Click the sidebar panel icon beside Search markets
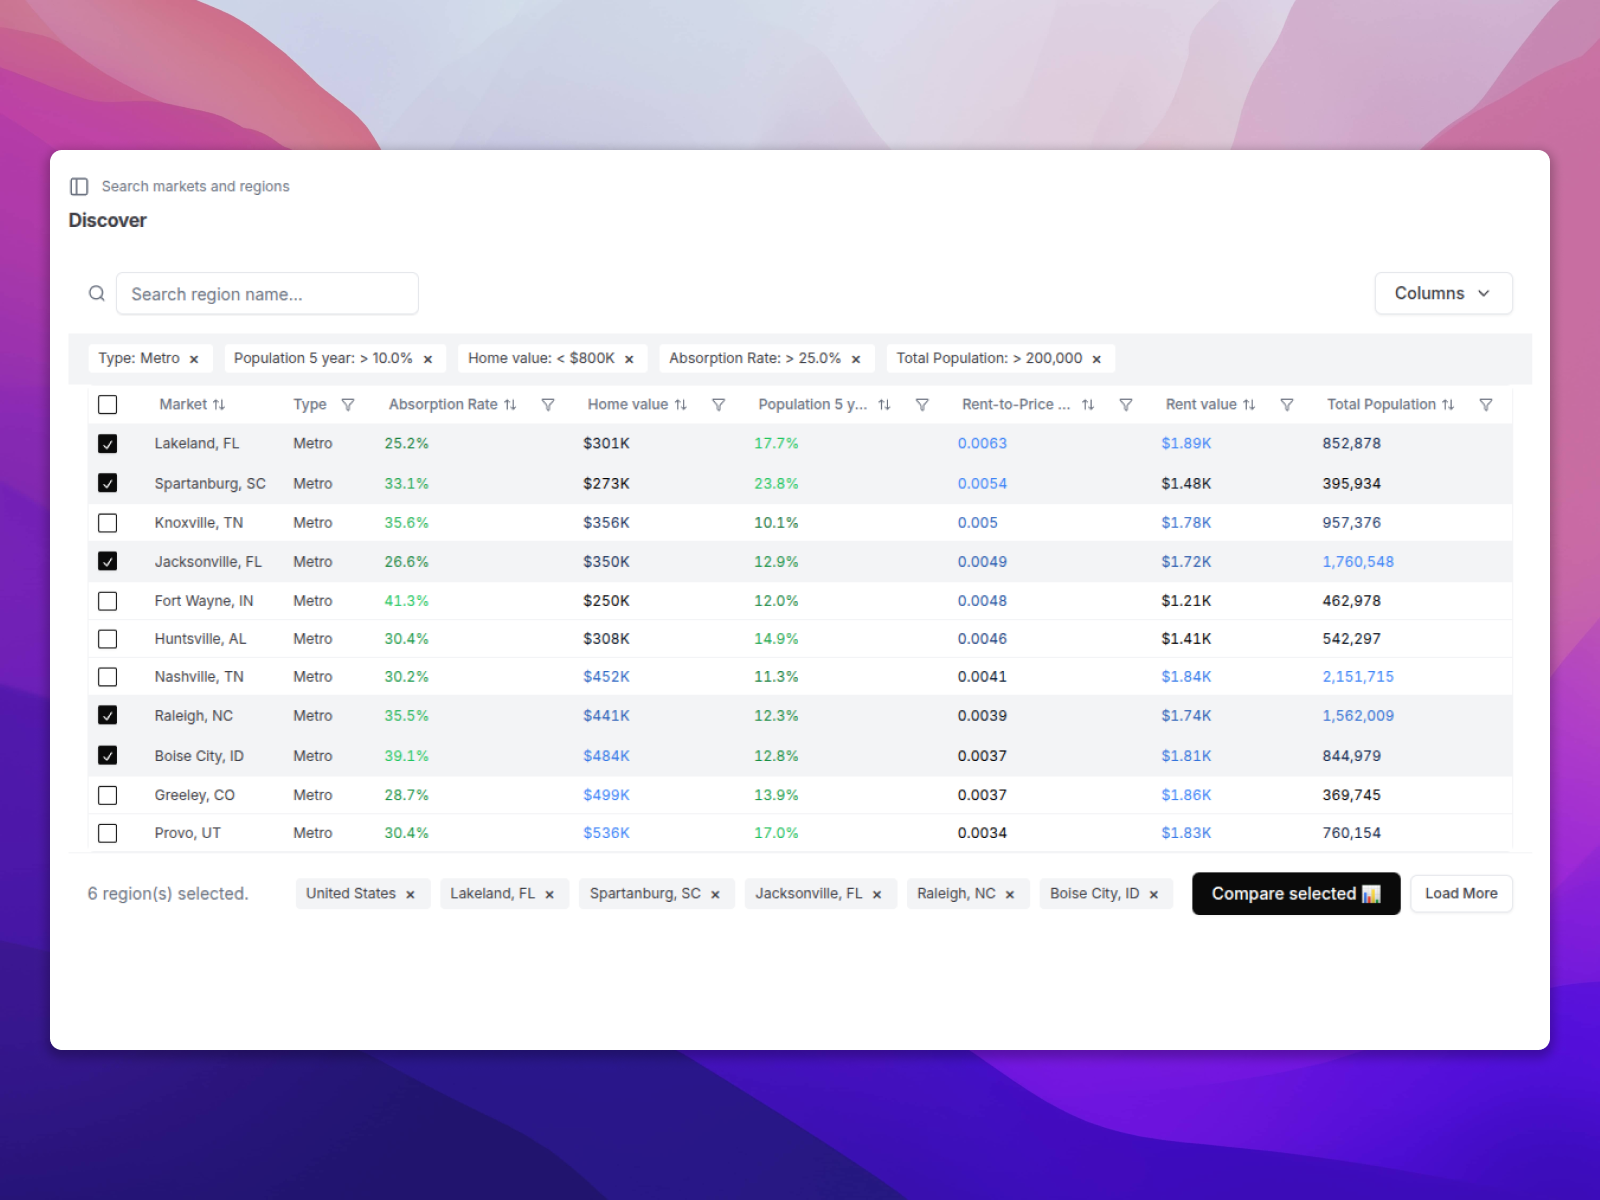This screenshot has width=1600, height=1200. (79, 186)
